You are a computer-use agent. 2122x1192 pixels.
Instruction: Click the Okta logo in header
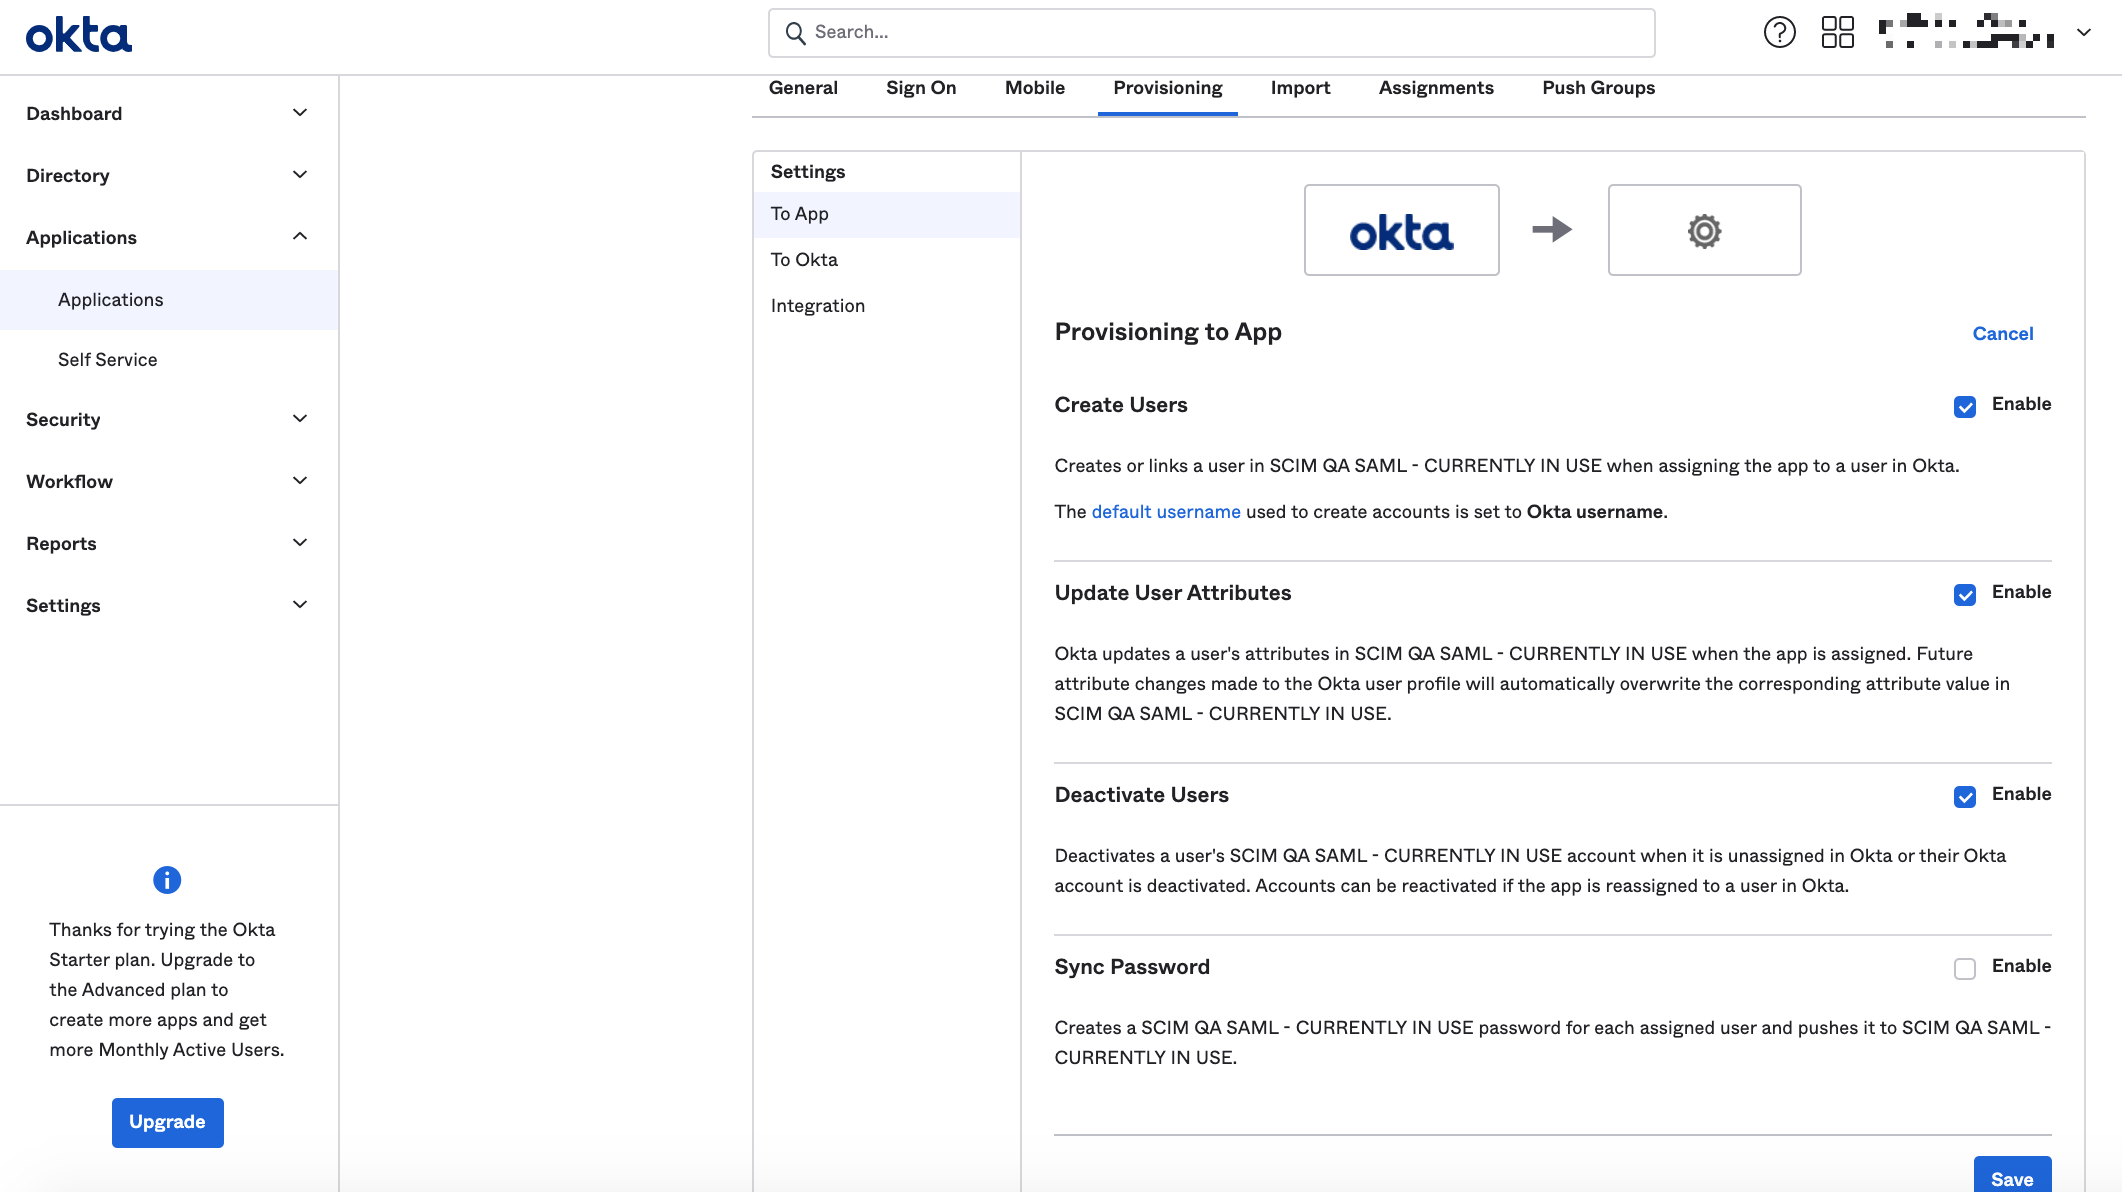click(x=79, y=35)
